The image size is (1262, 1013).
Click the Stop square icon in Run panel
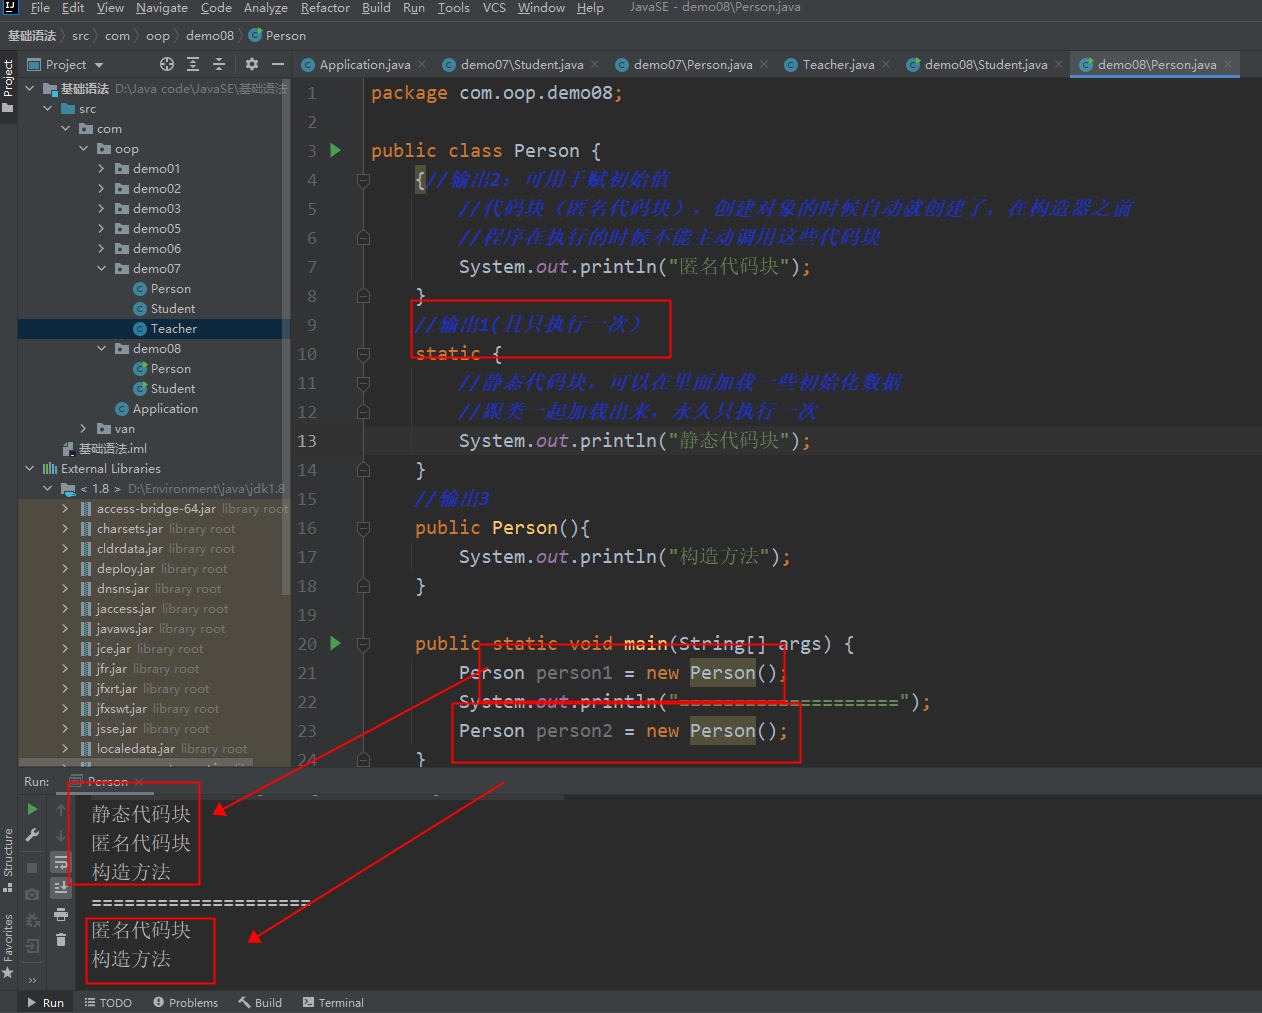32,868
